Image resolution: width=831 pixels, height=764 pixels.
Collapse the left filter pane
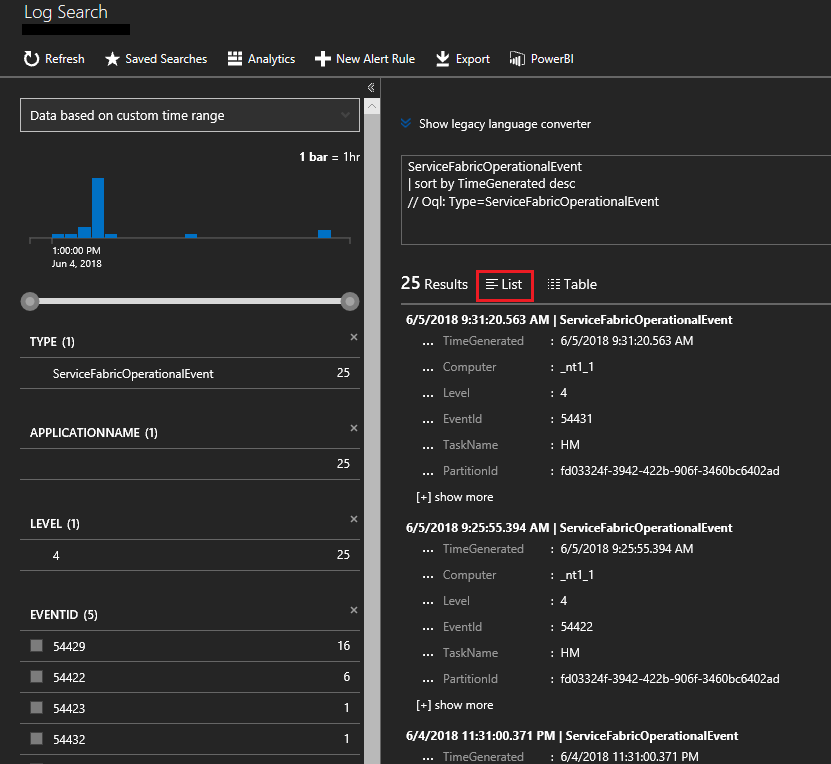click(x=371, y=88)
